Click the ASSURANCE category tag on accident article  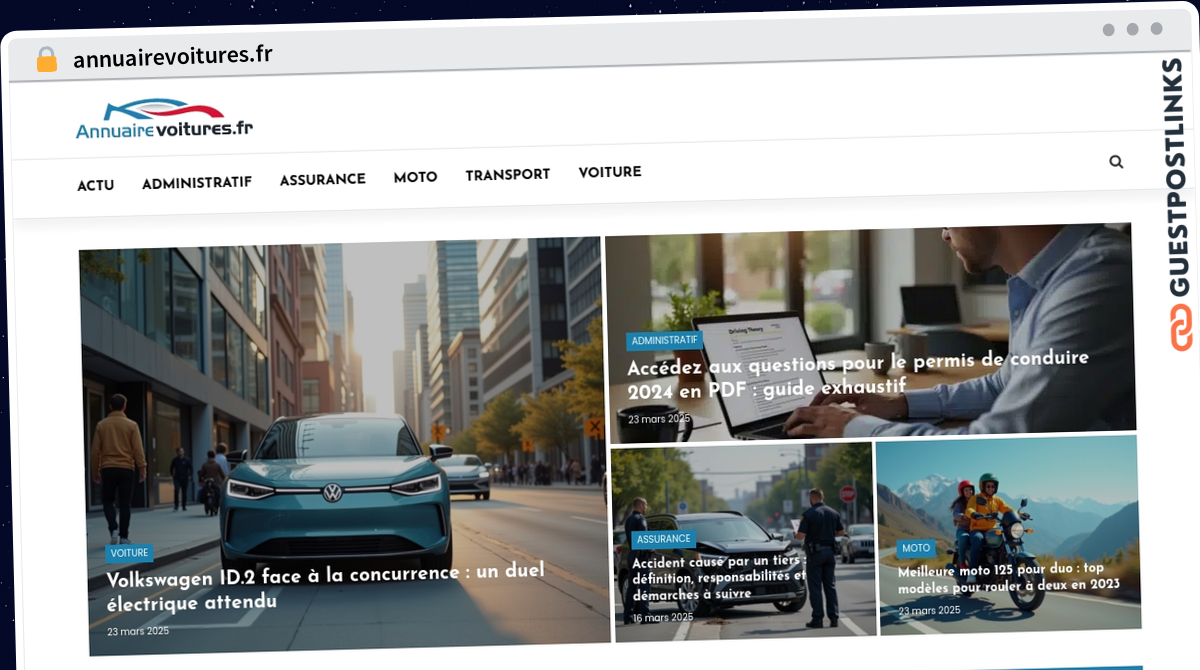click(664, 539)
